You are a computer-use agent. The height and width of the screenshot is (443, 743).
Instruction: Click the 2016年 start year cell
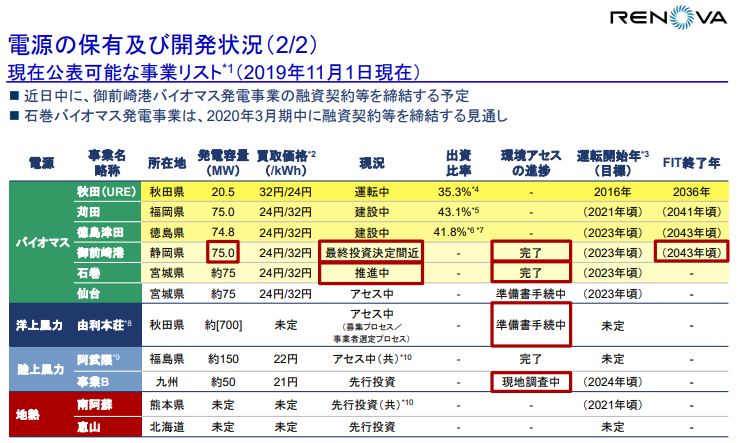click(x=613, y=192)
